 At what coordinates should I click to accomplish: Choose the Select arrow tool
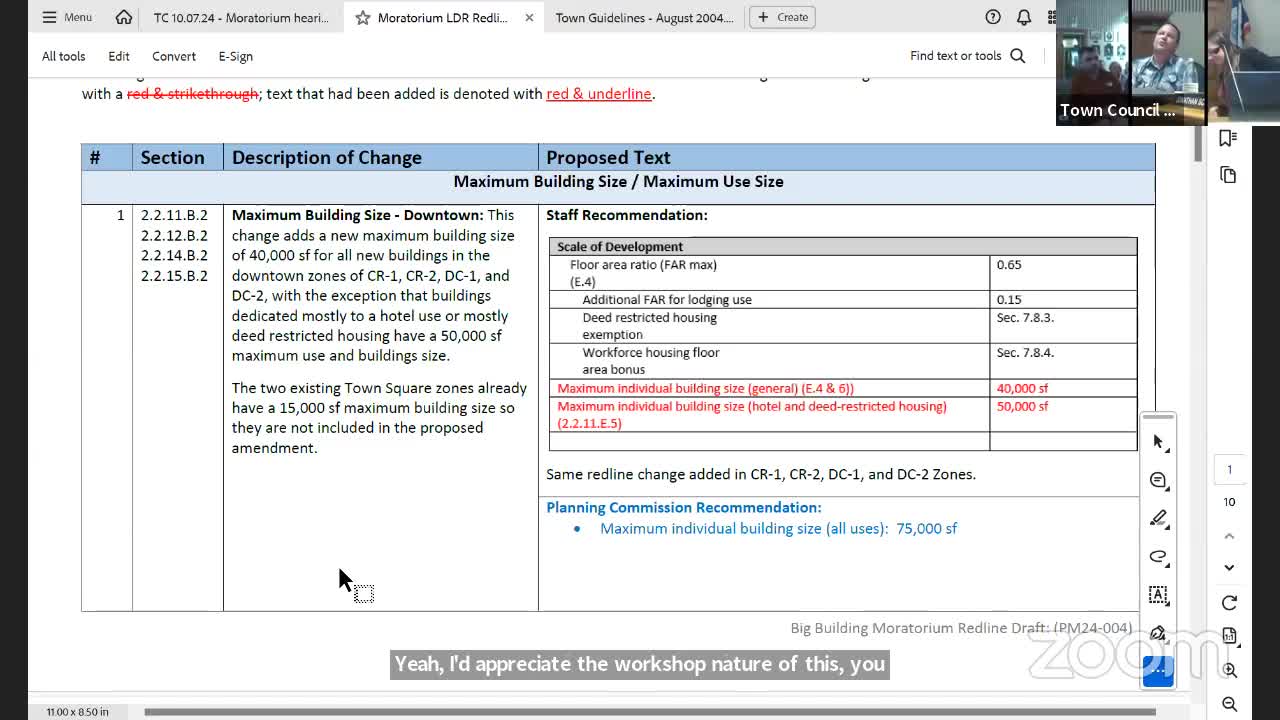pos(1158,442)
